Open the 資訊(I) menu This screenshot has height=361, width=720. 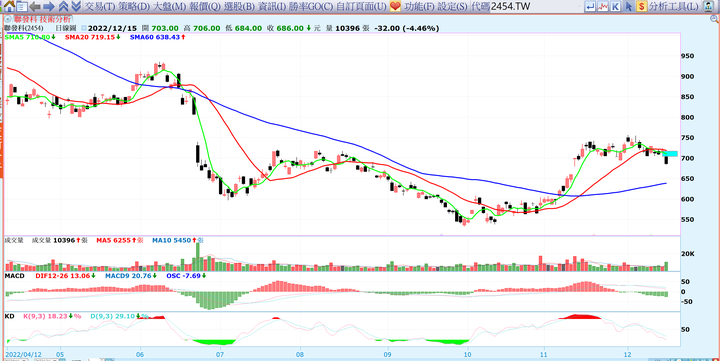click(x=271, y=6)
